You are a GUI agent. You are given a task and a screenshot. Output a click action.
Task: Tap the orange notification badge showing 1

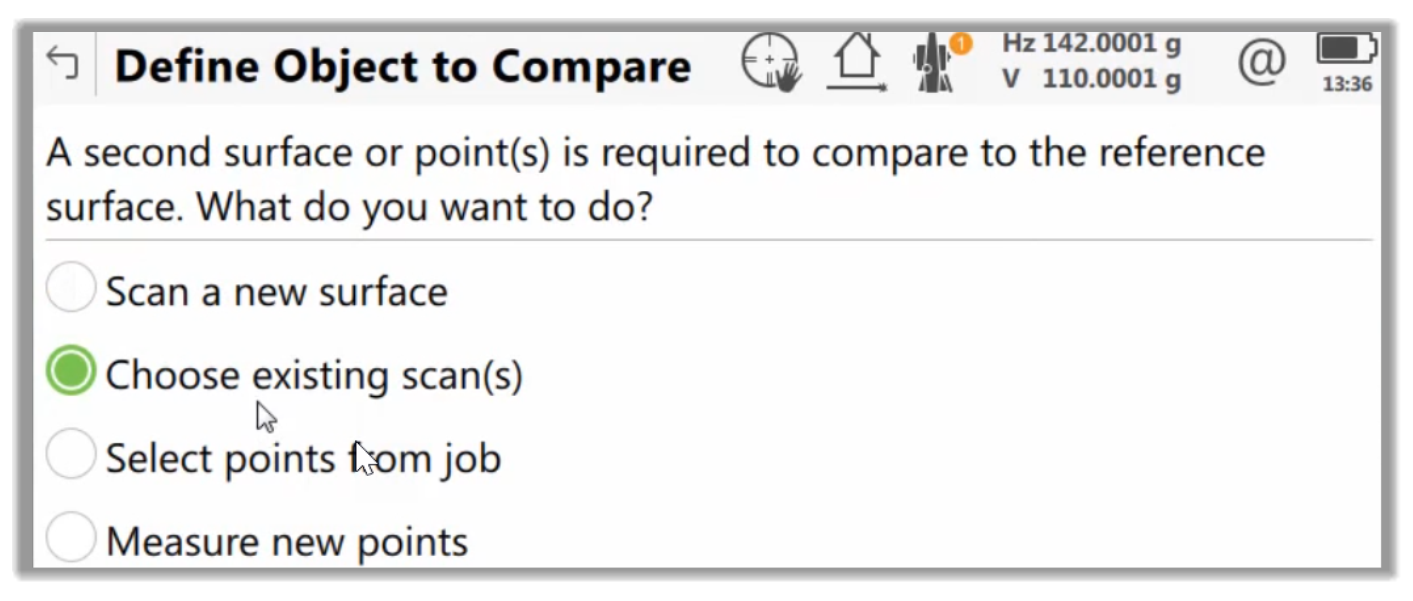tap(960, 44)
